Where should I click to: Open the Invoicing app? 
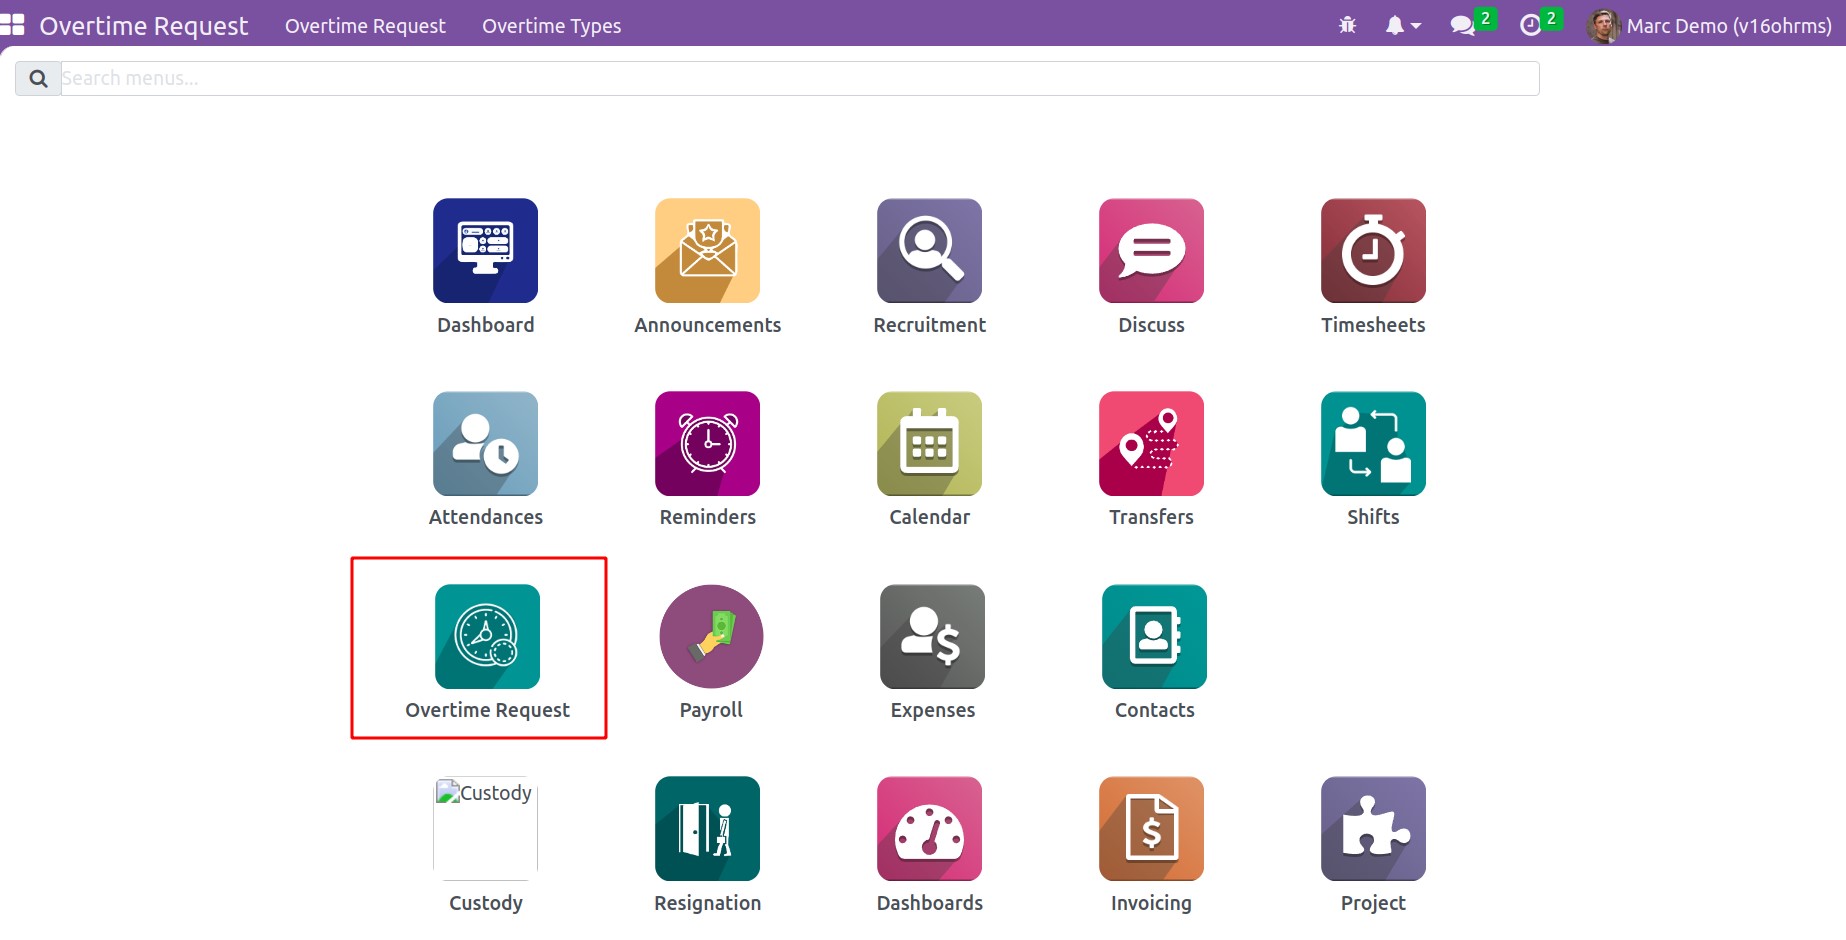tap(1151, 829)
